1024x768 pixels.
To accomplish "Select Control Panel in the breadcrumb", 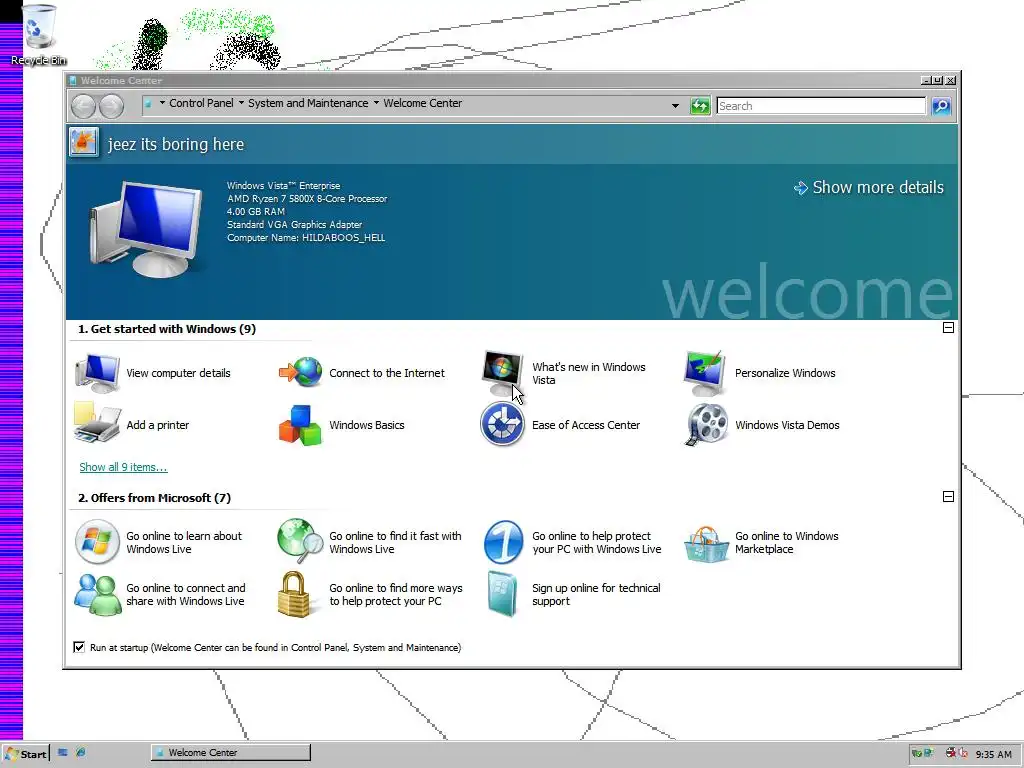I will pyautogui.click(x=201, y=103).
